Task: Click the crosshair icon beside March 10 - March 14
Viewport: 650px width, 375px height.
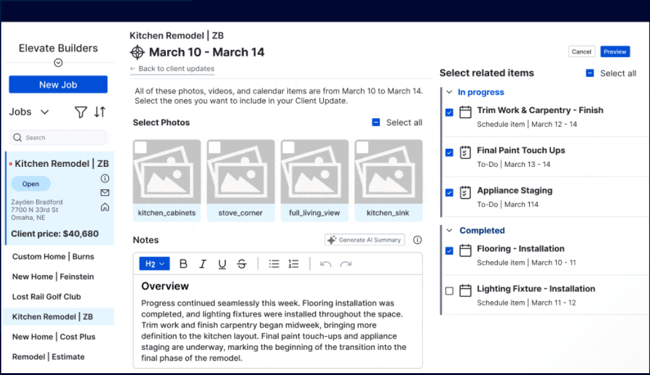Action: pos(137,53)
